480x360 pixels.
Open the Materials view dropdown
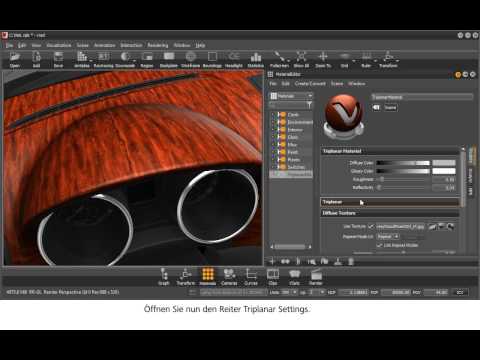[x=291, y=96]
